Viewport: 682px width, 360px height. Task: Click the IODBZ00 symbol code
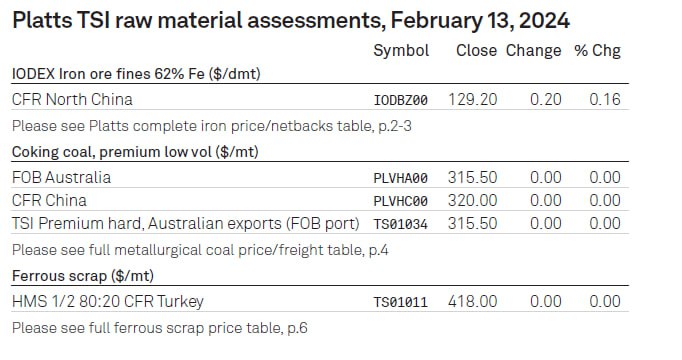401,100
